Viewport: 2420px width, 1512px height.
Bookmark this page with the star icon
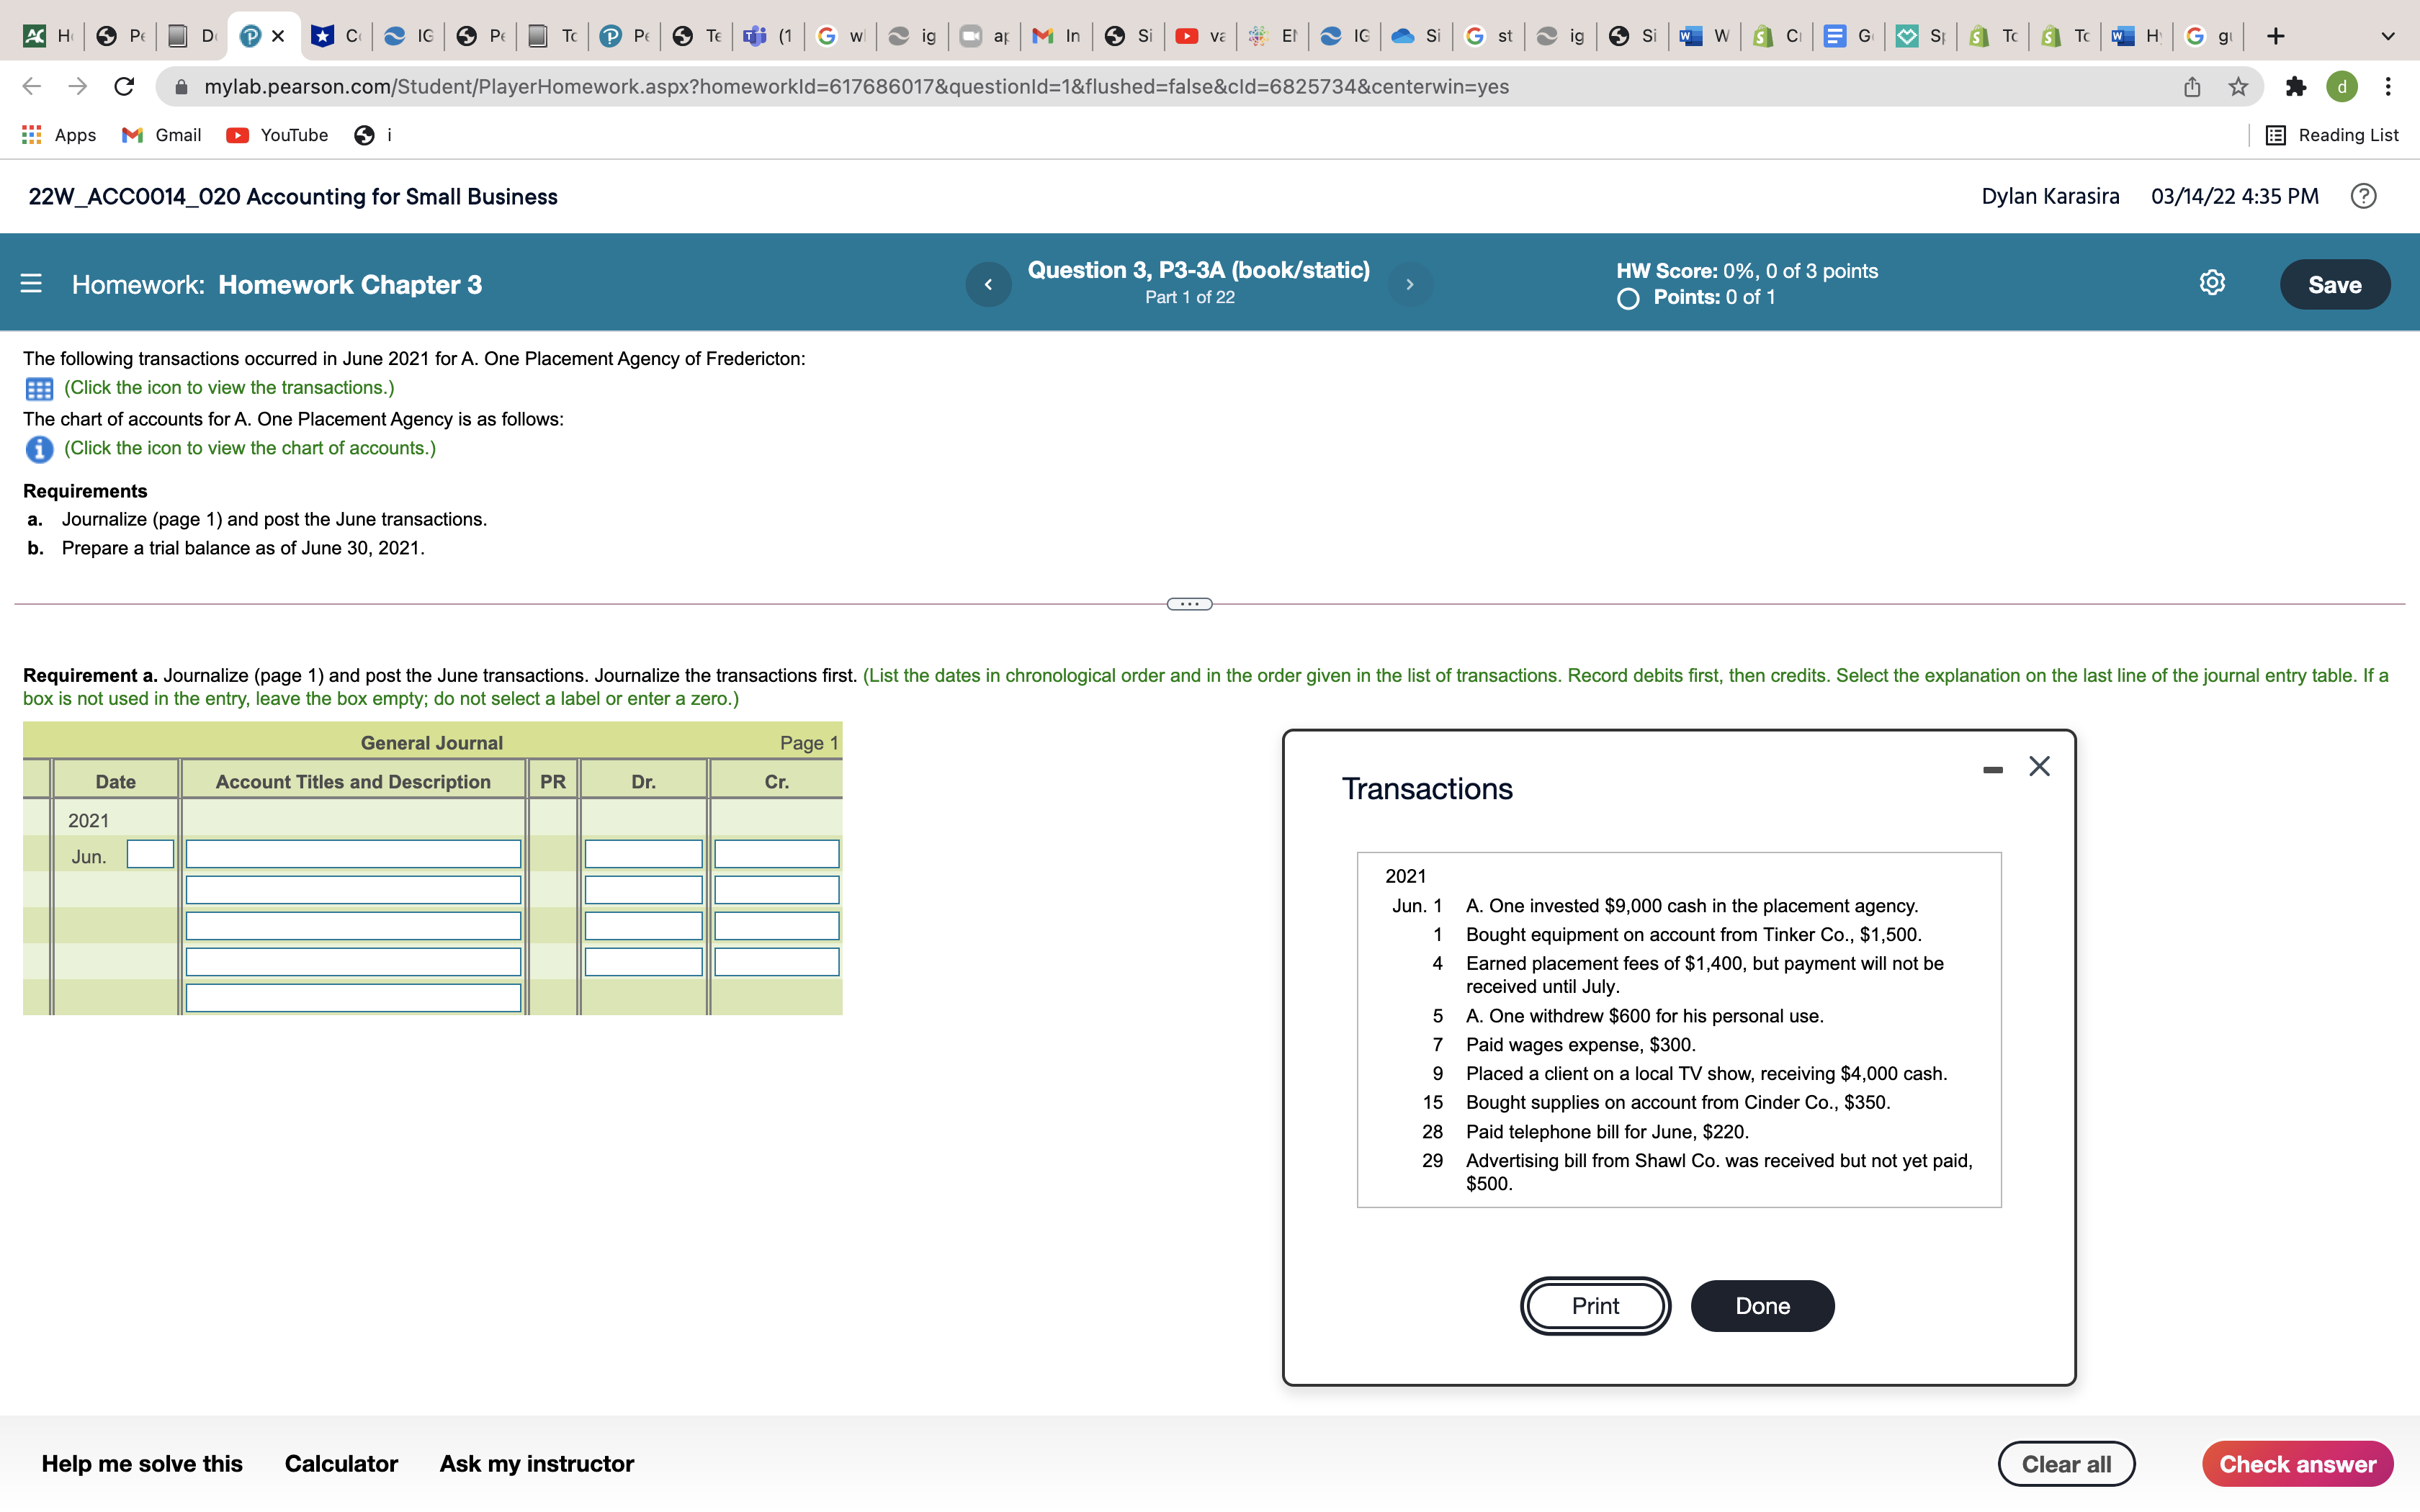(2238, 87)
